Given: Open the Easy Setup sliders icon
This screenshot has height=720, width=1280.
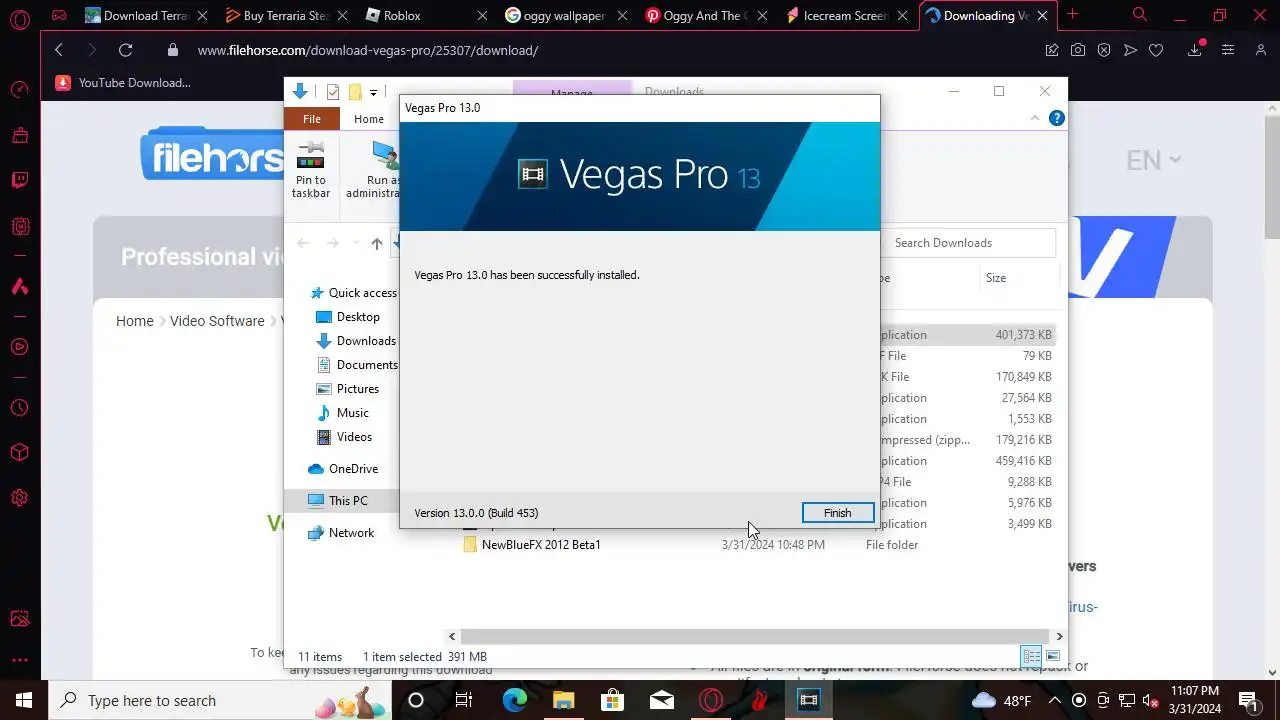Looking at the screenshot, I should point(1228,50).
